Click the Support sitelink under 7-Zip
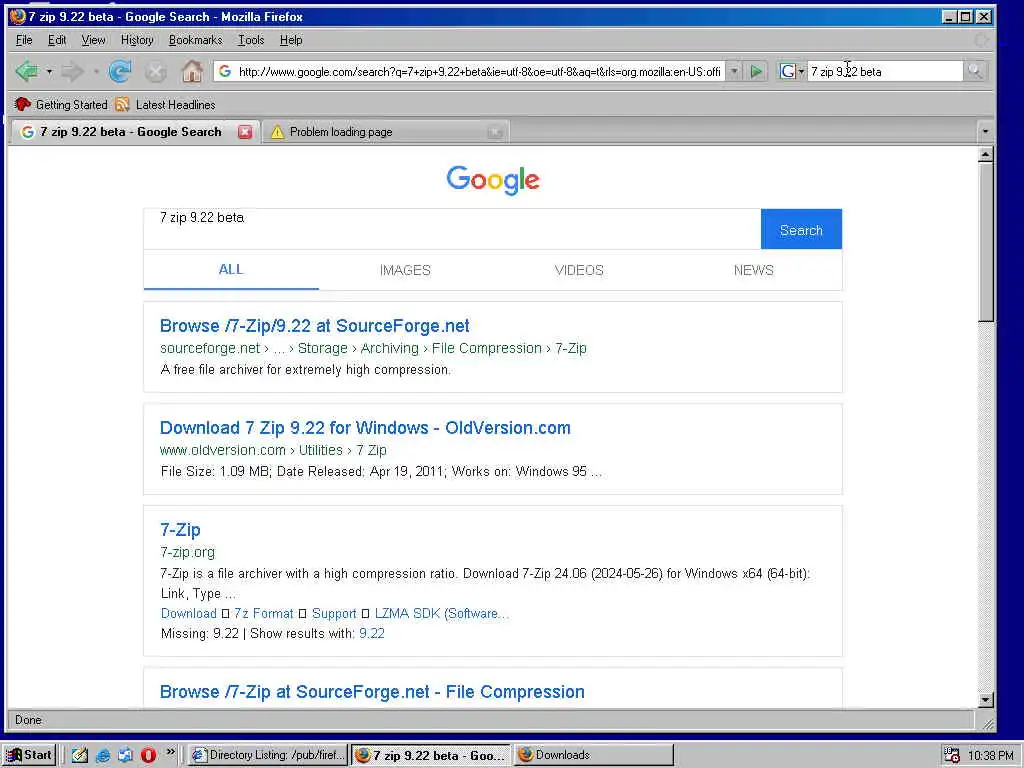 click(334, 613)
